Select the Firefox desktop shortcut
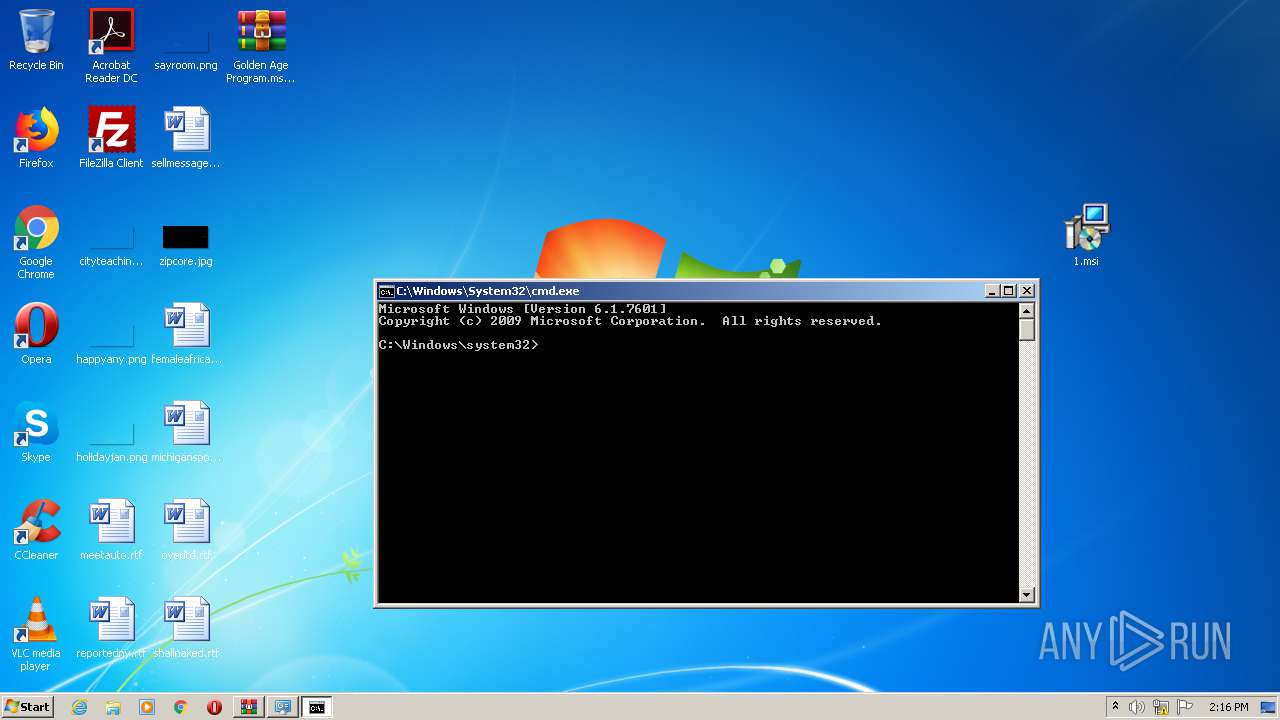This screenshot has width=1280, height=720. pos(36,138)
